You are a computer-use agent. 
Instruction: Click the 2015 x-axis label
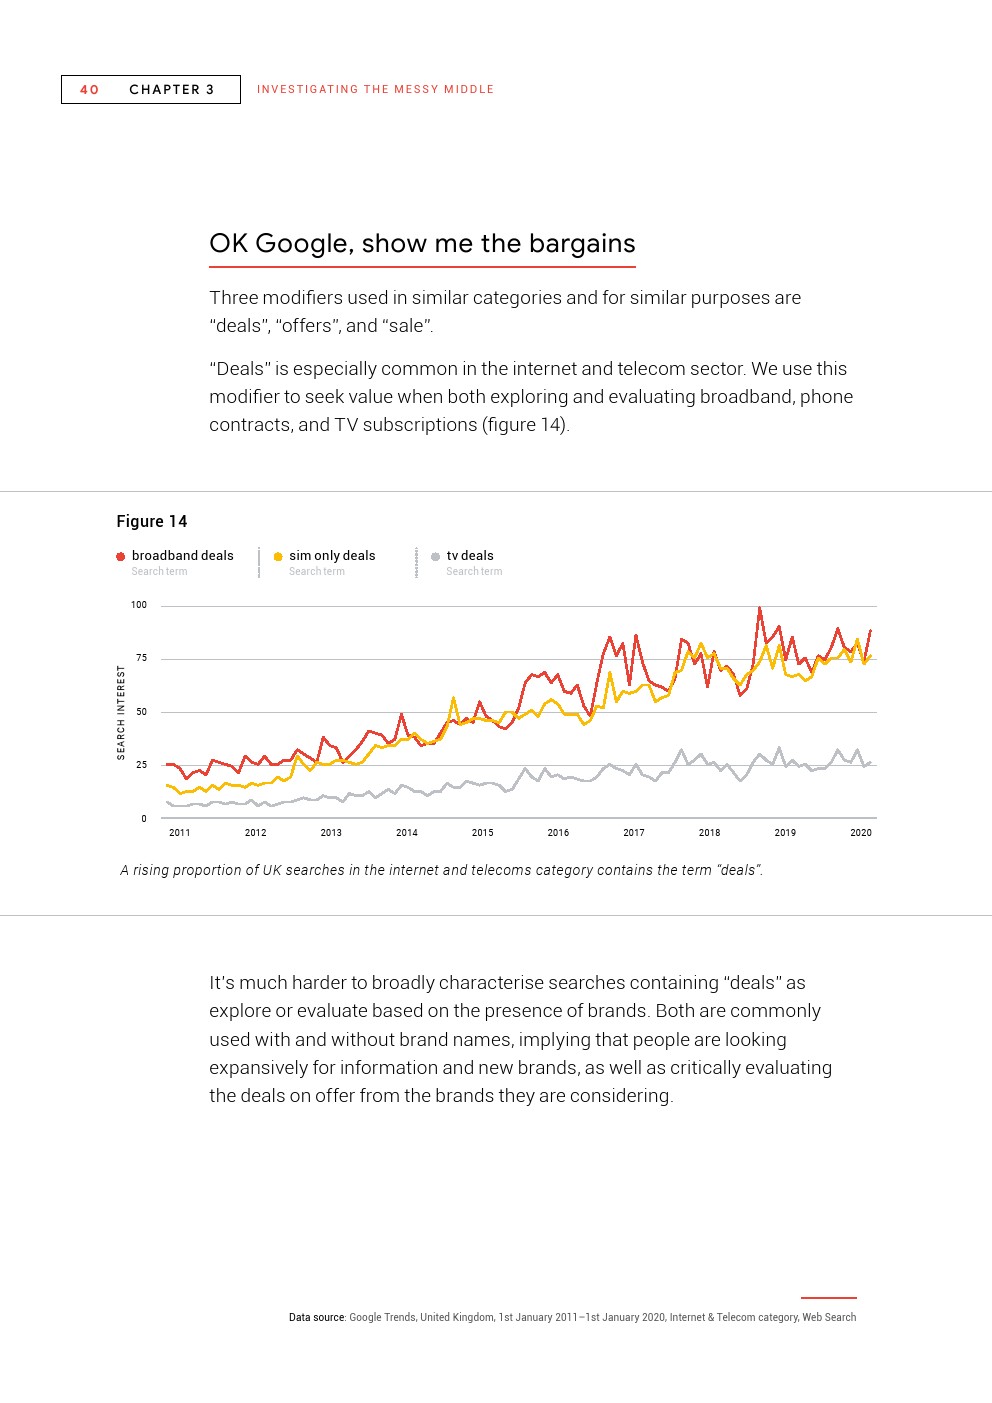482,832
